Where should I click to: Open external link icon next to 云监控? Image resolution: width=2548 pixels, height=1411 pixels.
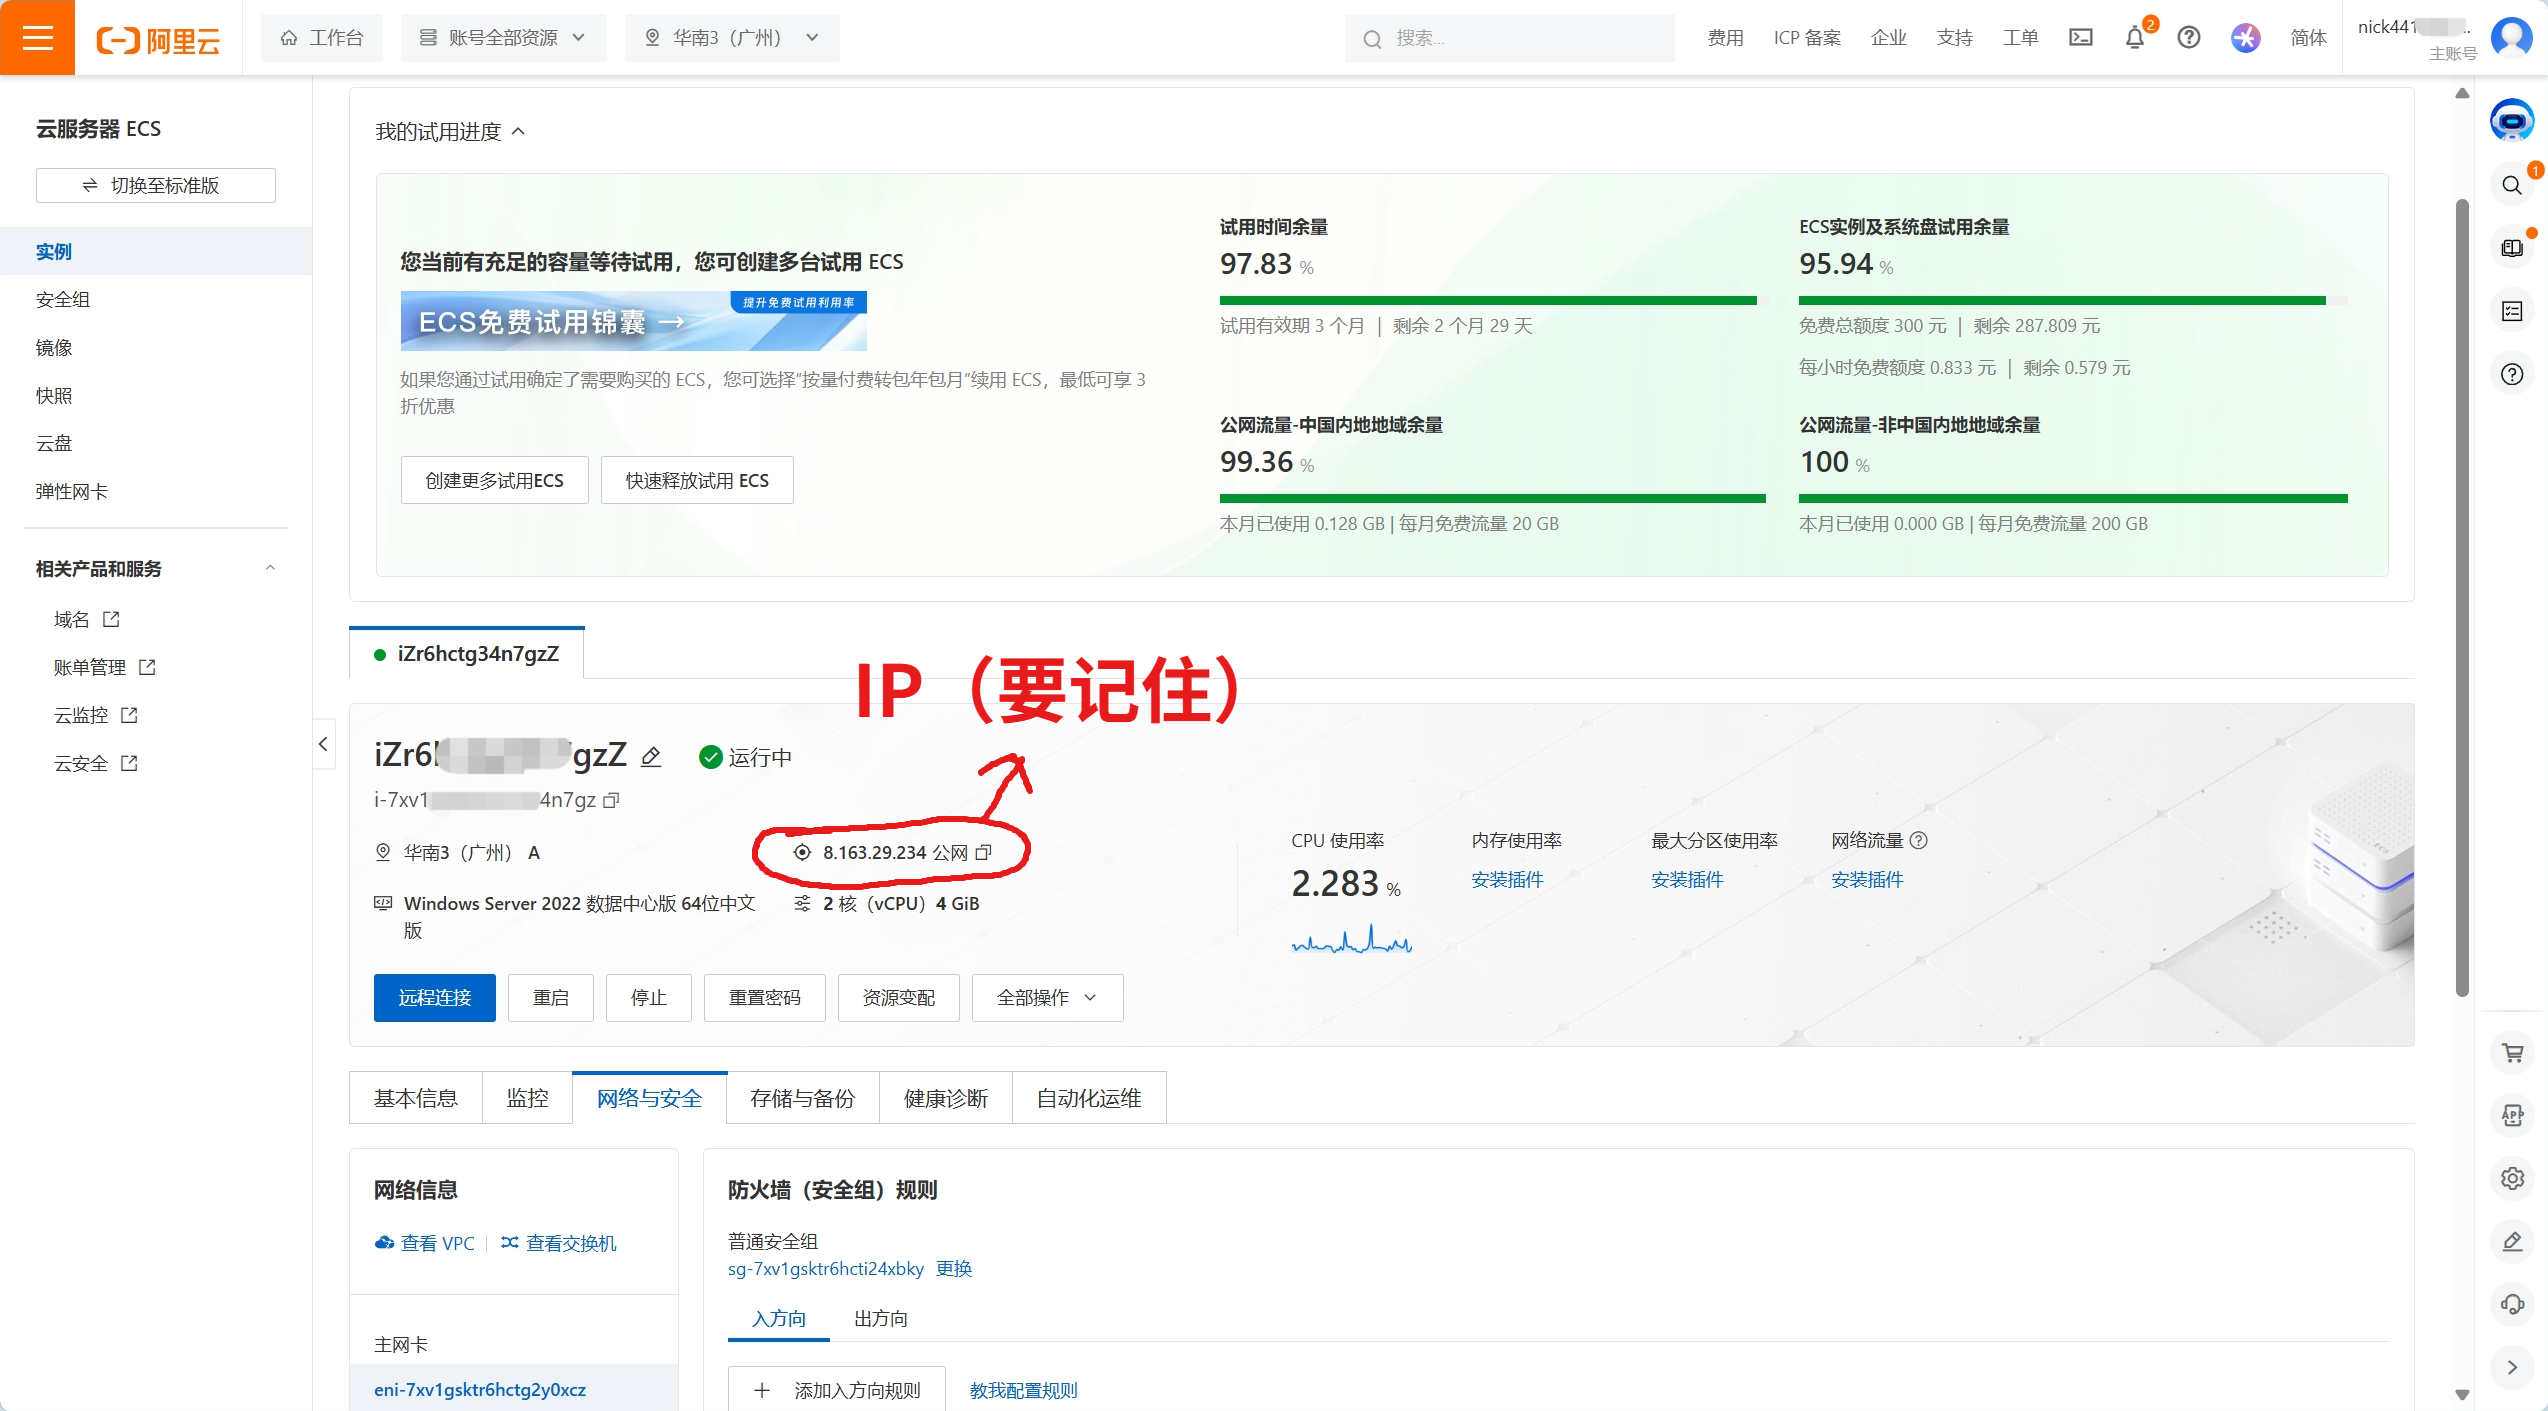(129, 716)
